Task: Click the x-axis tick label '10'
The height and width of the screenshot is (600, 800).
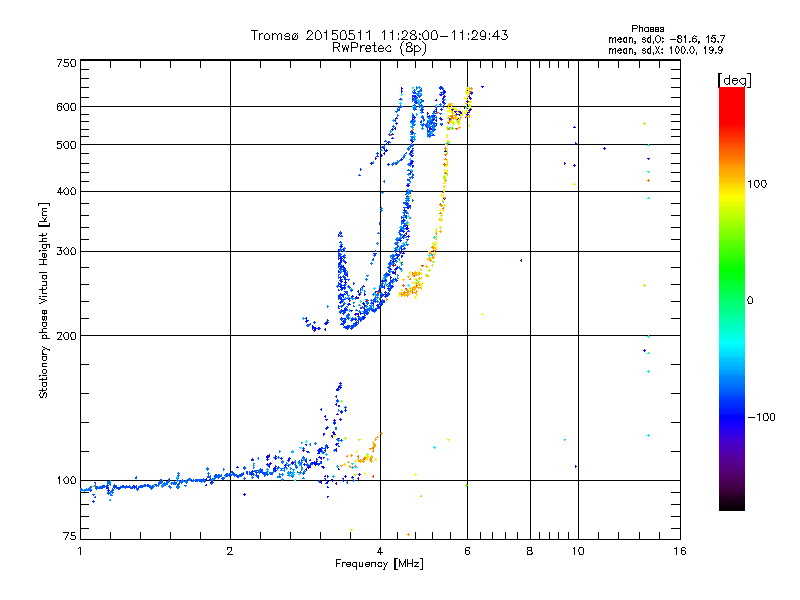Action: tap(578, 551)
